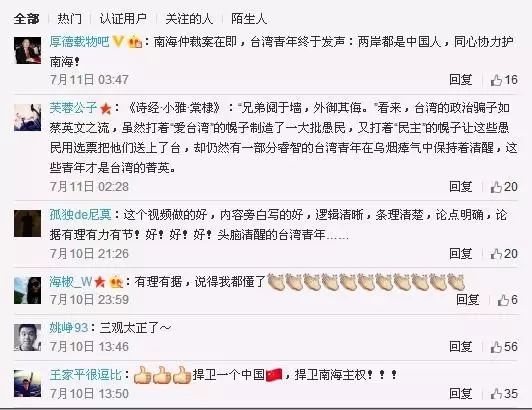Click 回复 under the 姚峥93 comment
532x410 pixels.
[460, 347]
